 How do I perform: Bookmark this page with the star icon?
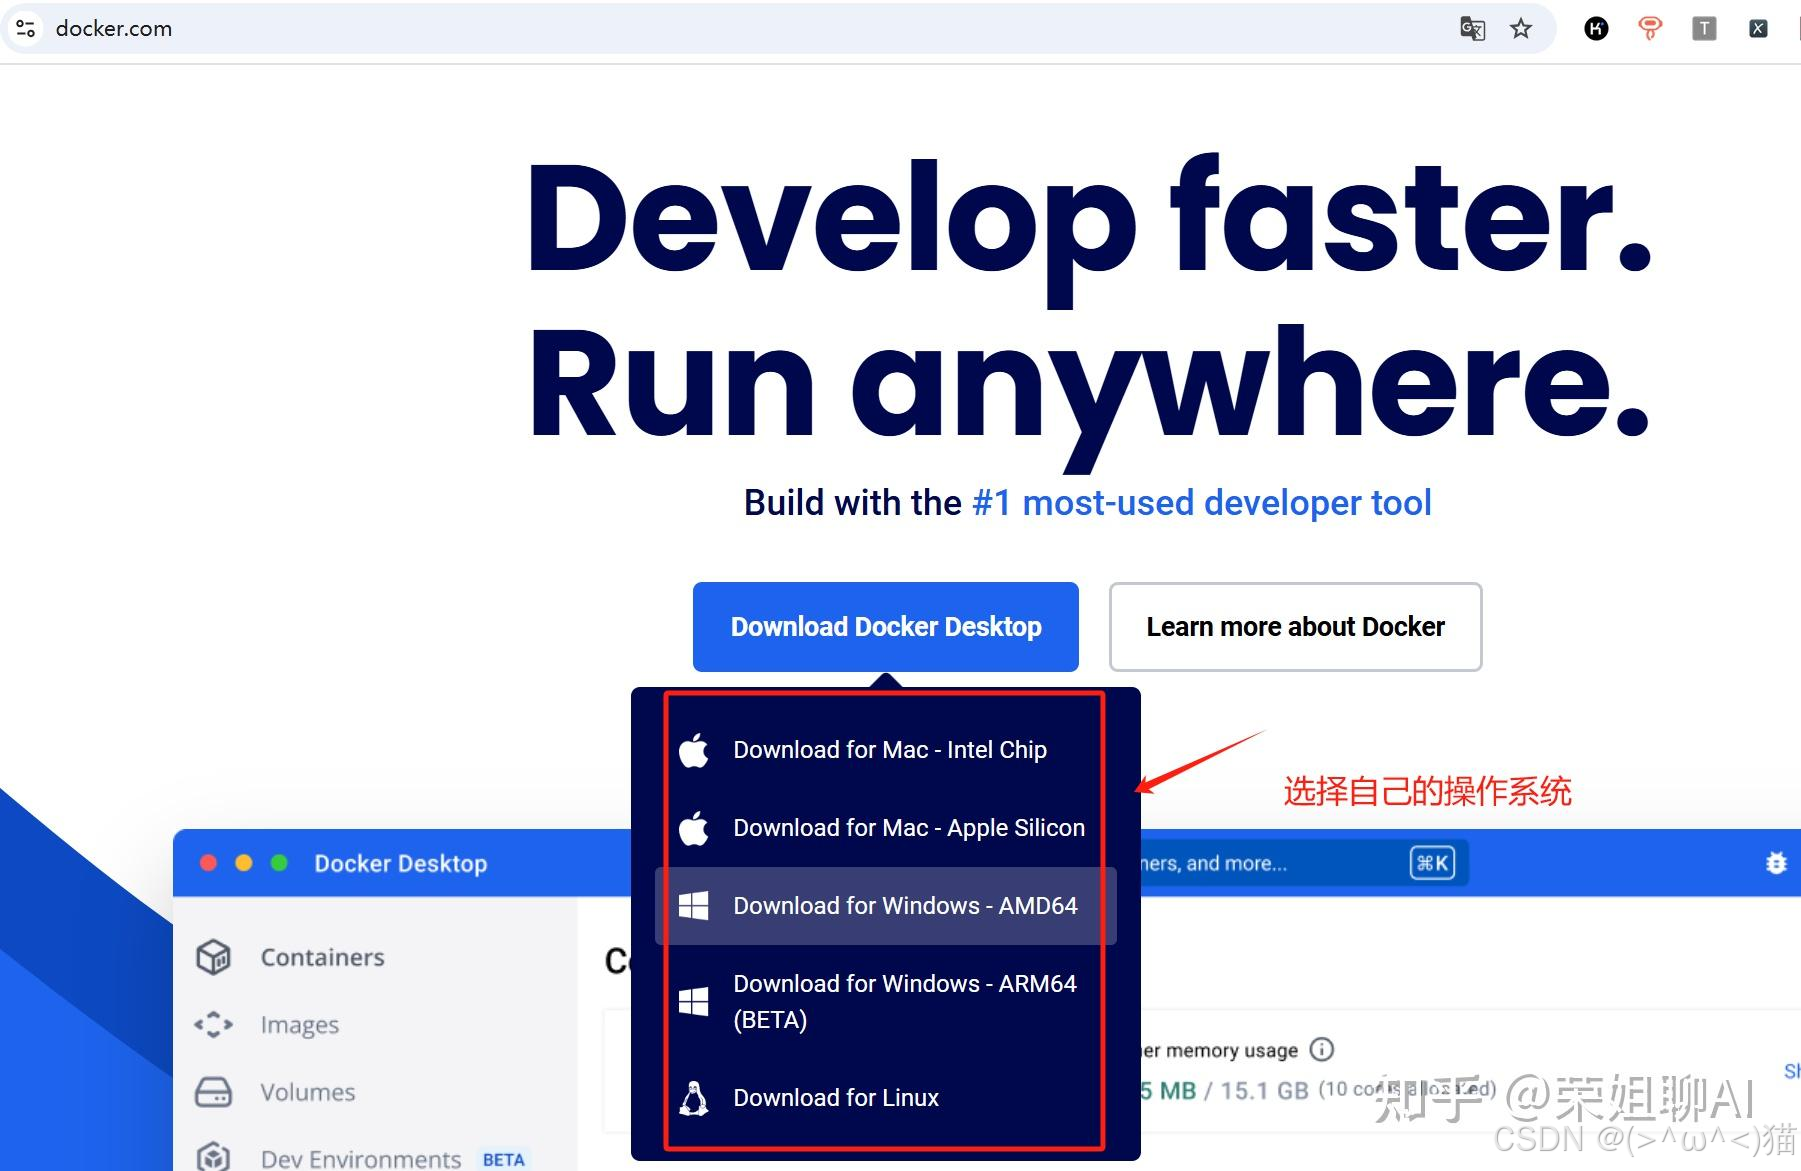1521,28
